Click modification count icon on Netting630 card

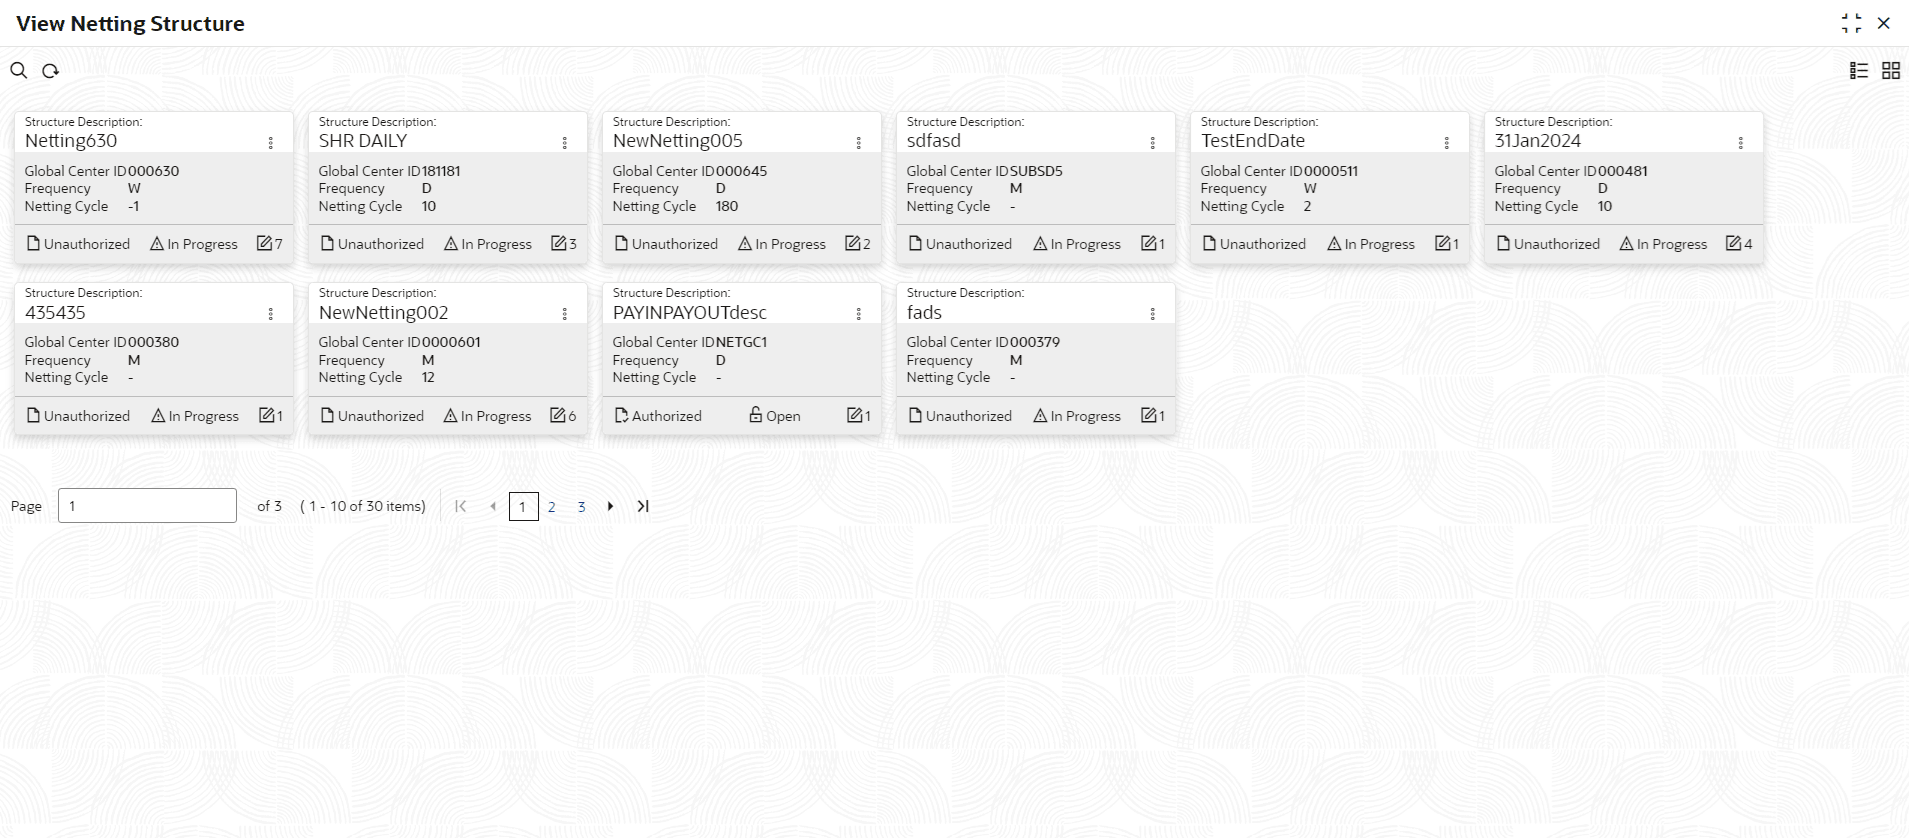click(265, 243)
